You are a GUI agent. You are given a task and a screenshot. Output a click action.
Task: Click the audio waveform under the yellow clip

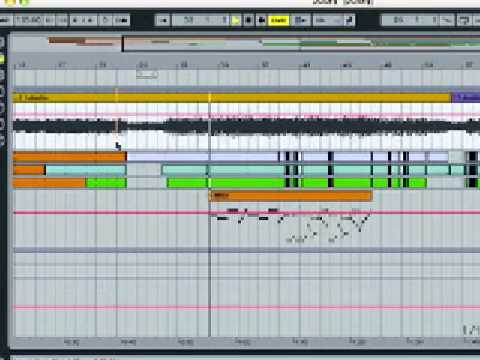tap(247, 127)
